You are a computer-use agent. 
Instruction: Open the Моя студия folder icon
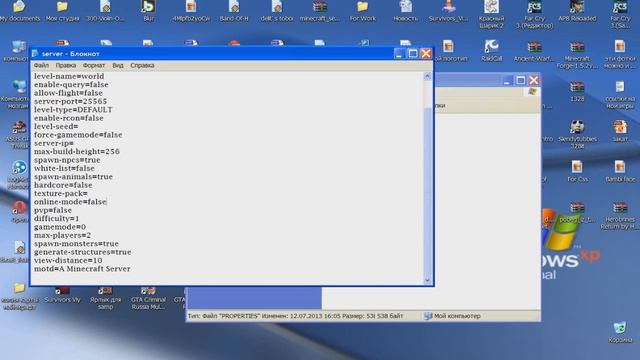coord(62,11)
